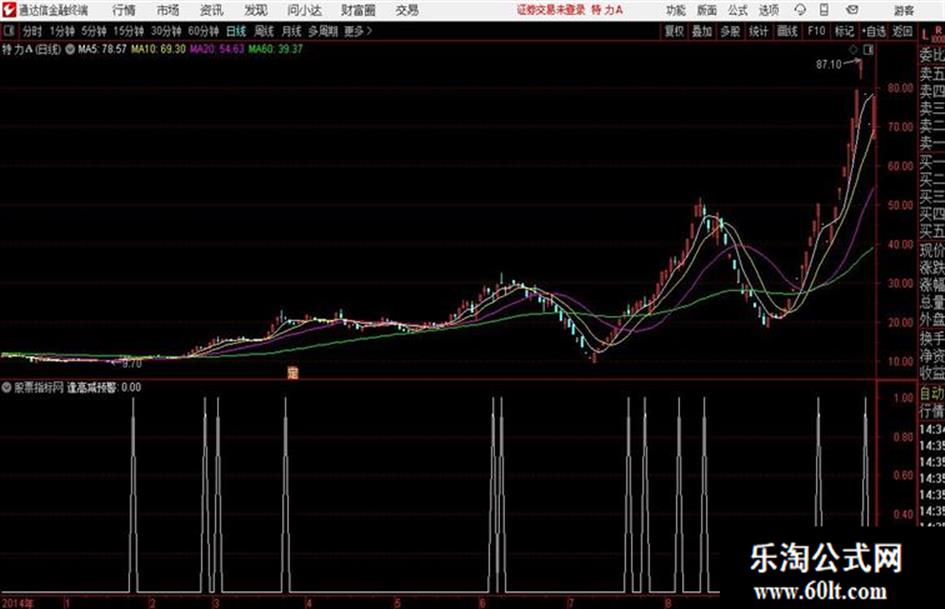945x609 pixels.
Task: Click the orange marker icon below the chart
Action: click(x=293, y=373)
